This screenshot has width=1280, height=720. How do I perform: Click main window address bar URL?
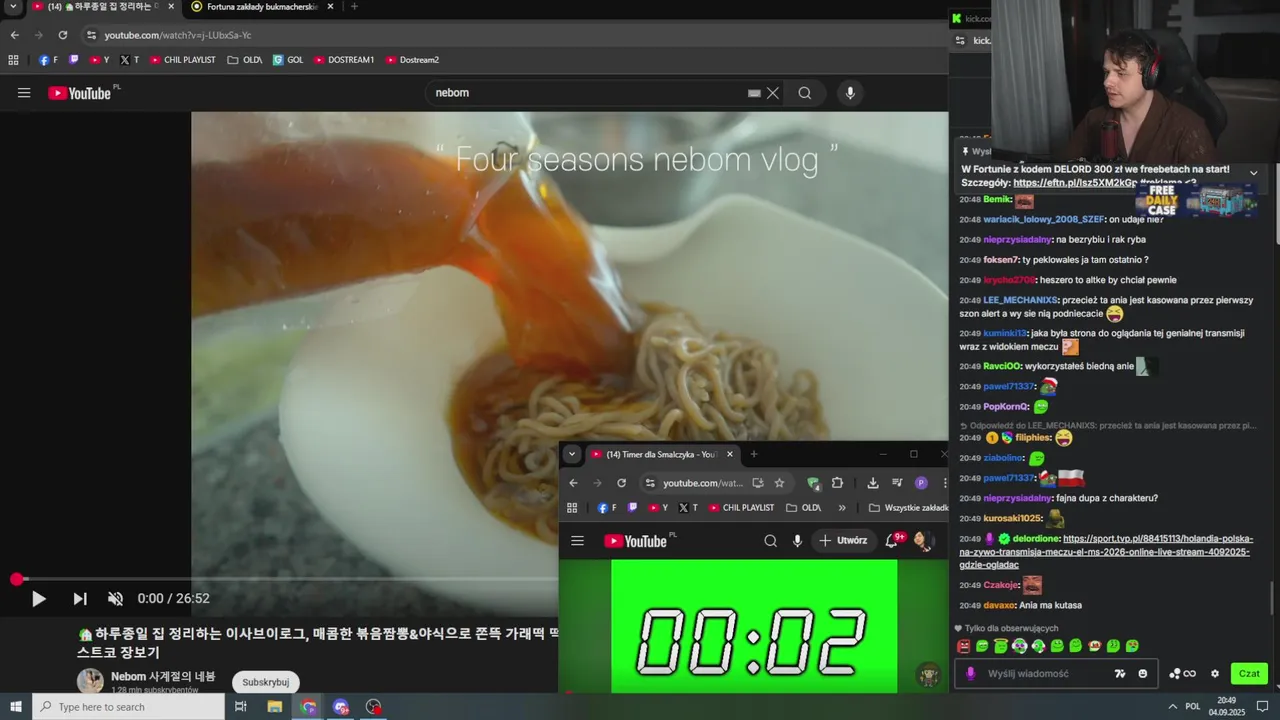tap(178, 35)
